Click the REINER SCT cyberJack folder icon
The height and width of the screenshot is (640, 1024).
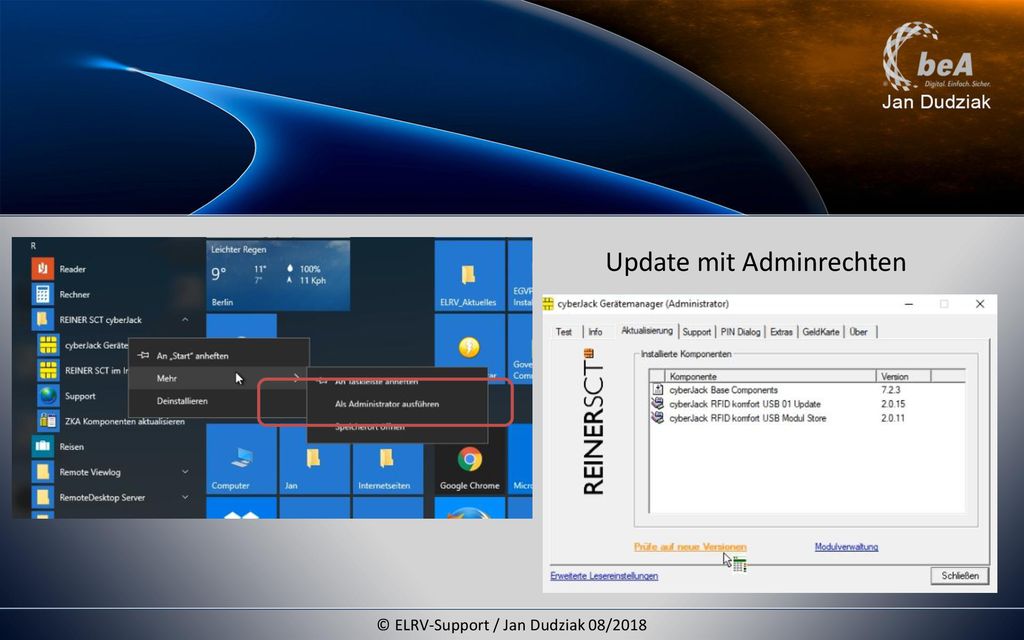pos(42,319)
